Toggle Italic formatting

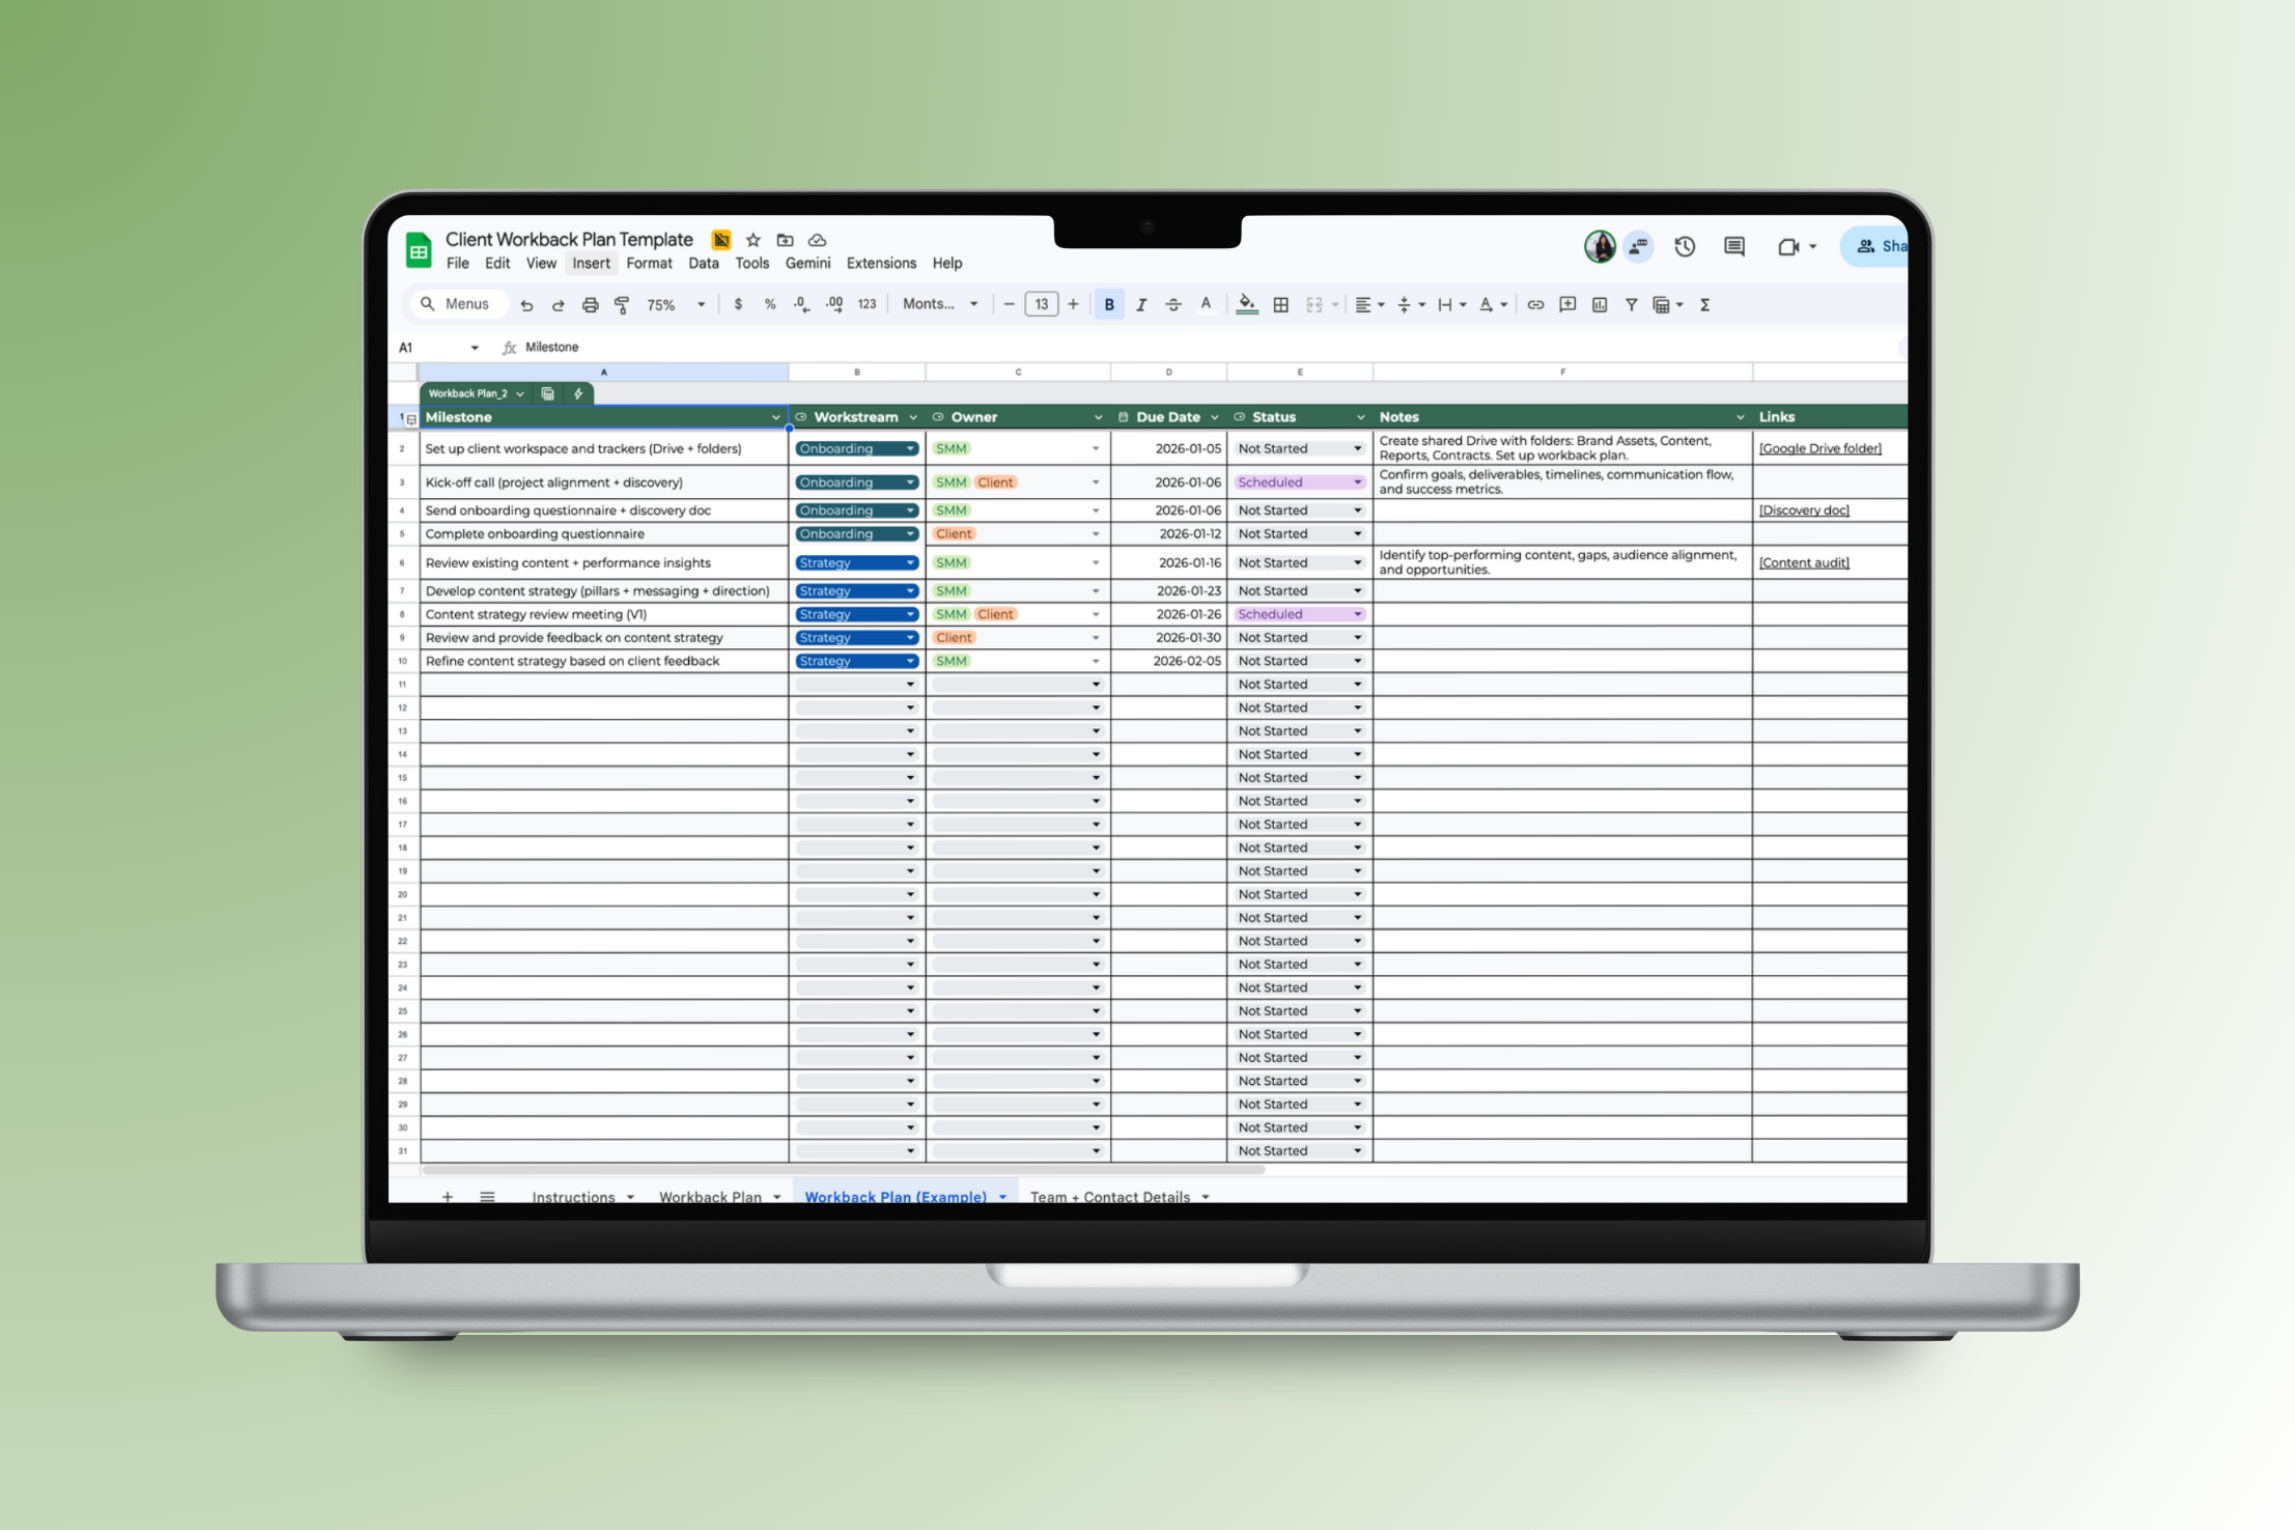pyautogui.click(x=1141, y=304)
